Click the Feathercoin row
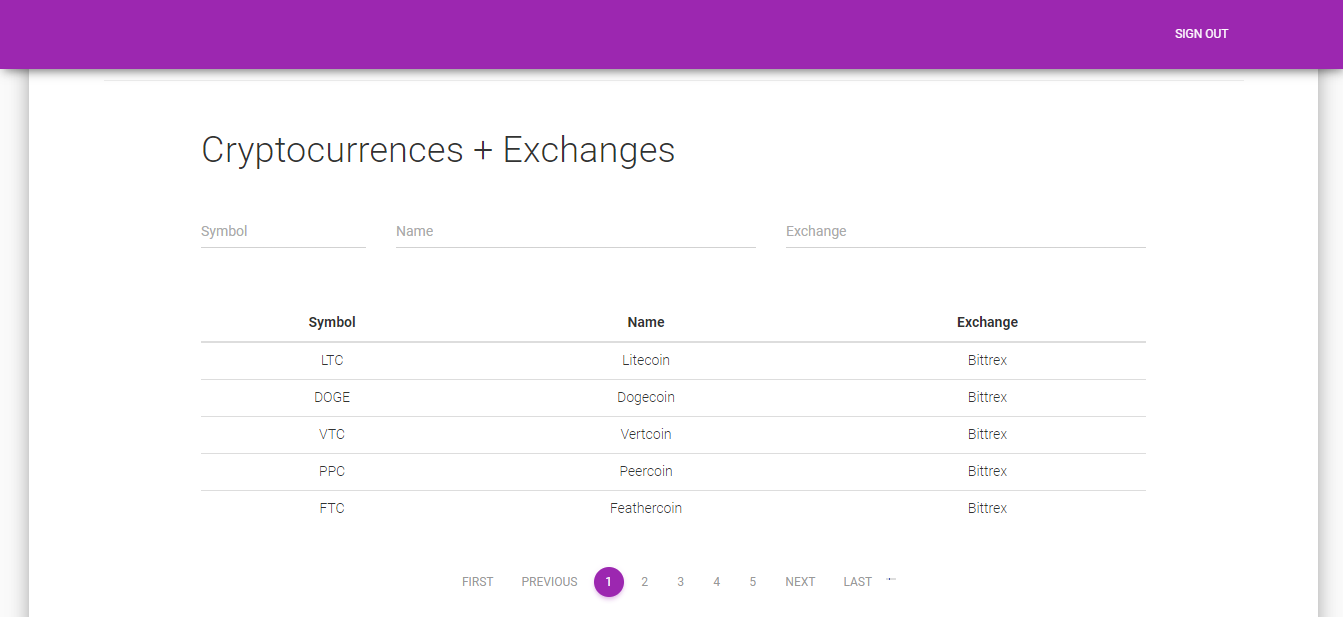Screen dimensions: 1343x617 click(646, 508)
